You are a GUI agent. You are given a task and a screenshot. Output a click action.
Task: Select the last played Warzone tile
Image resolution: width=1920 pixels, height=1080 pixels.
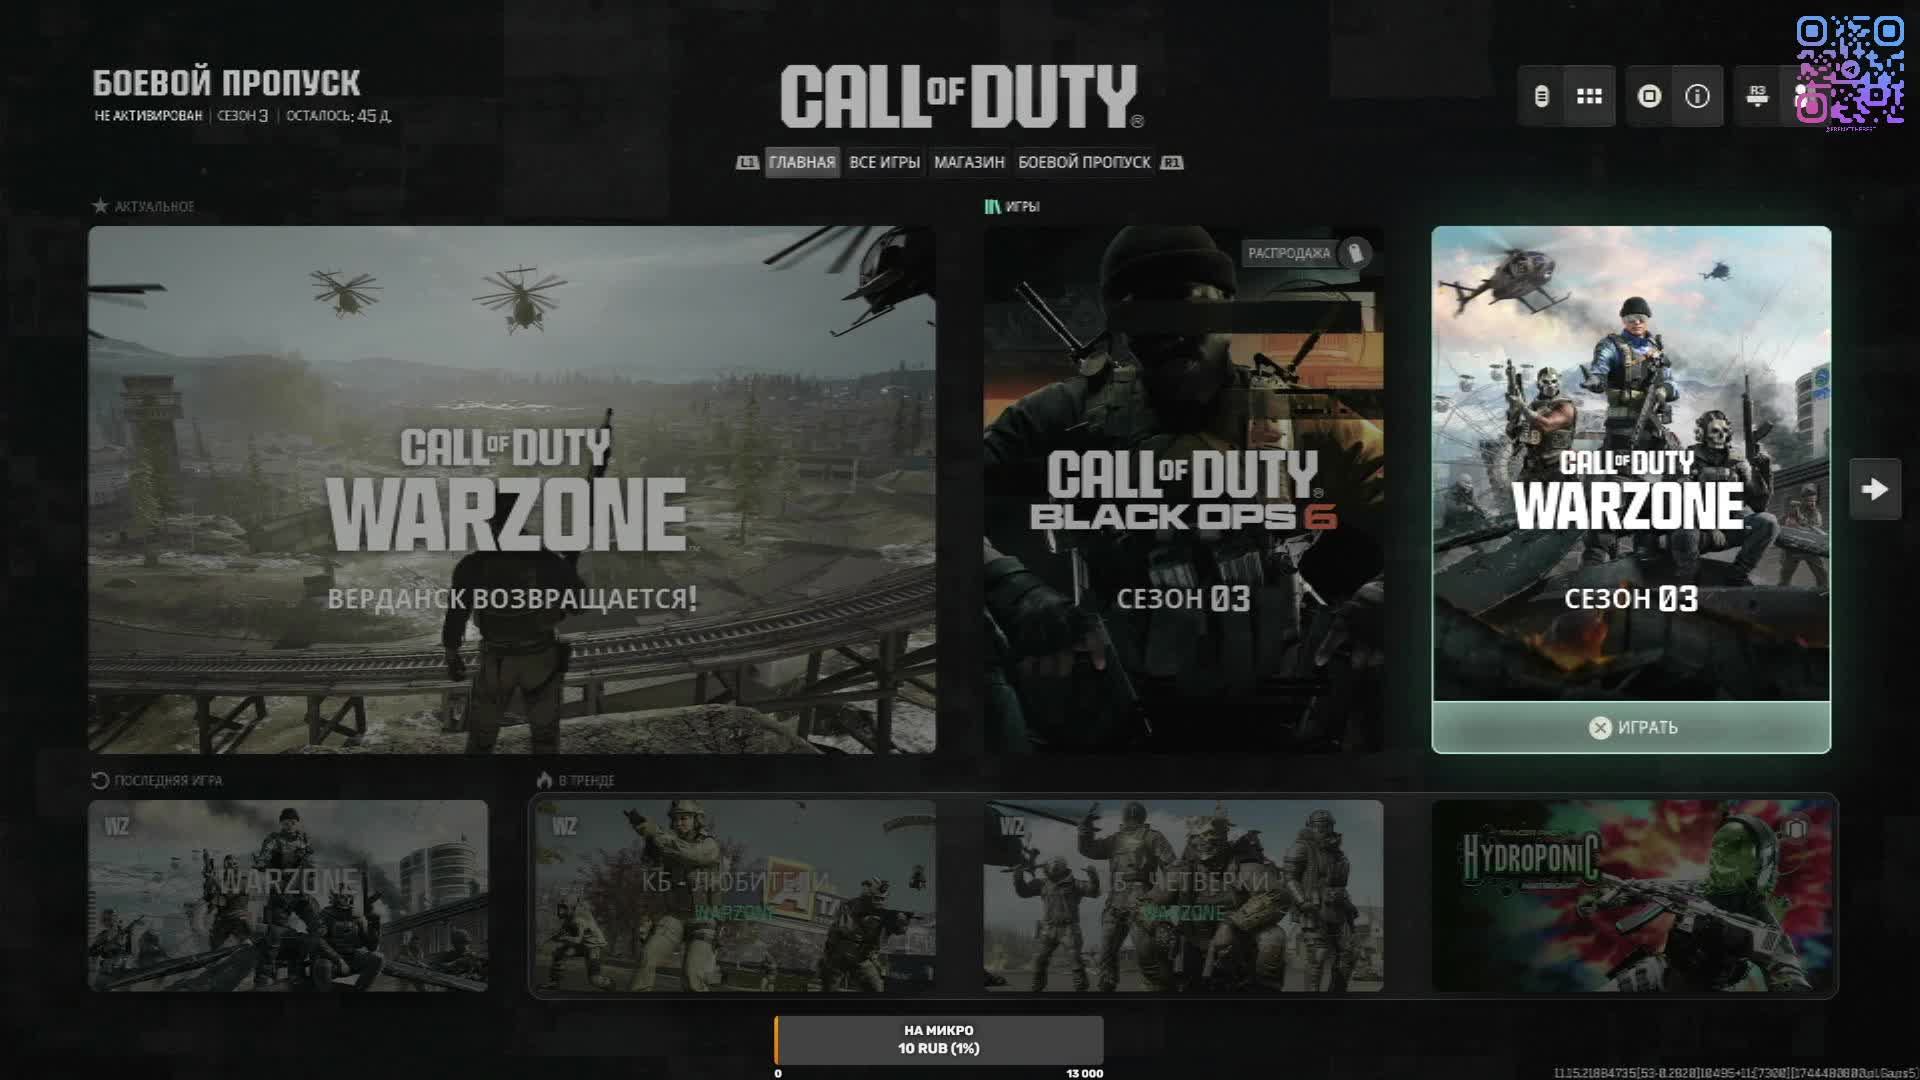point(288,895)
